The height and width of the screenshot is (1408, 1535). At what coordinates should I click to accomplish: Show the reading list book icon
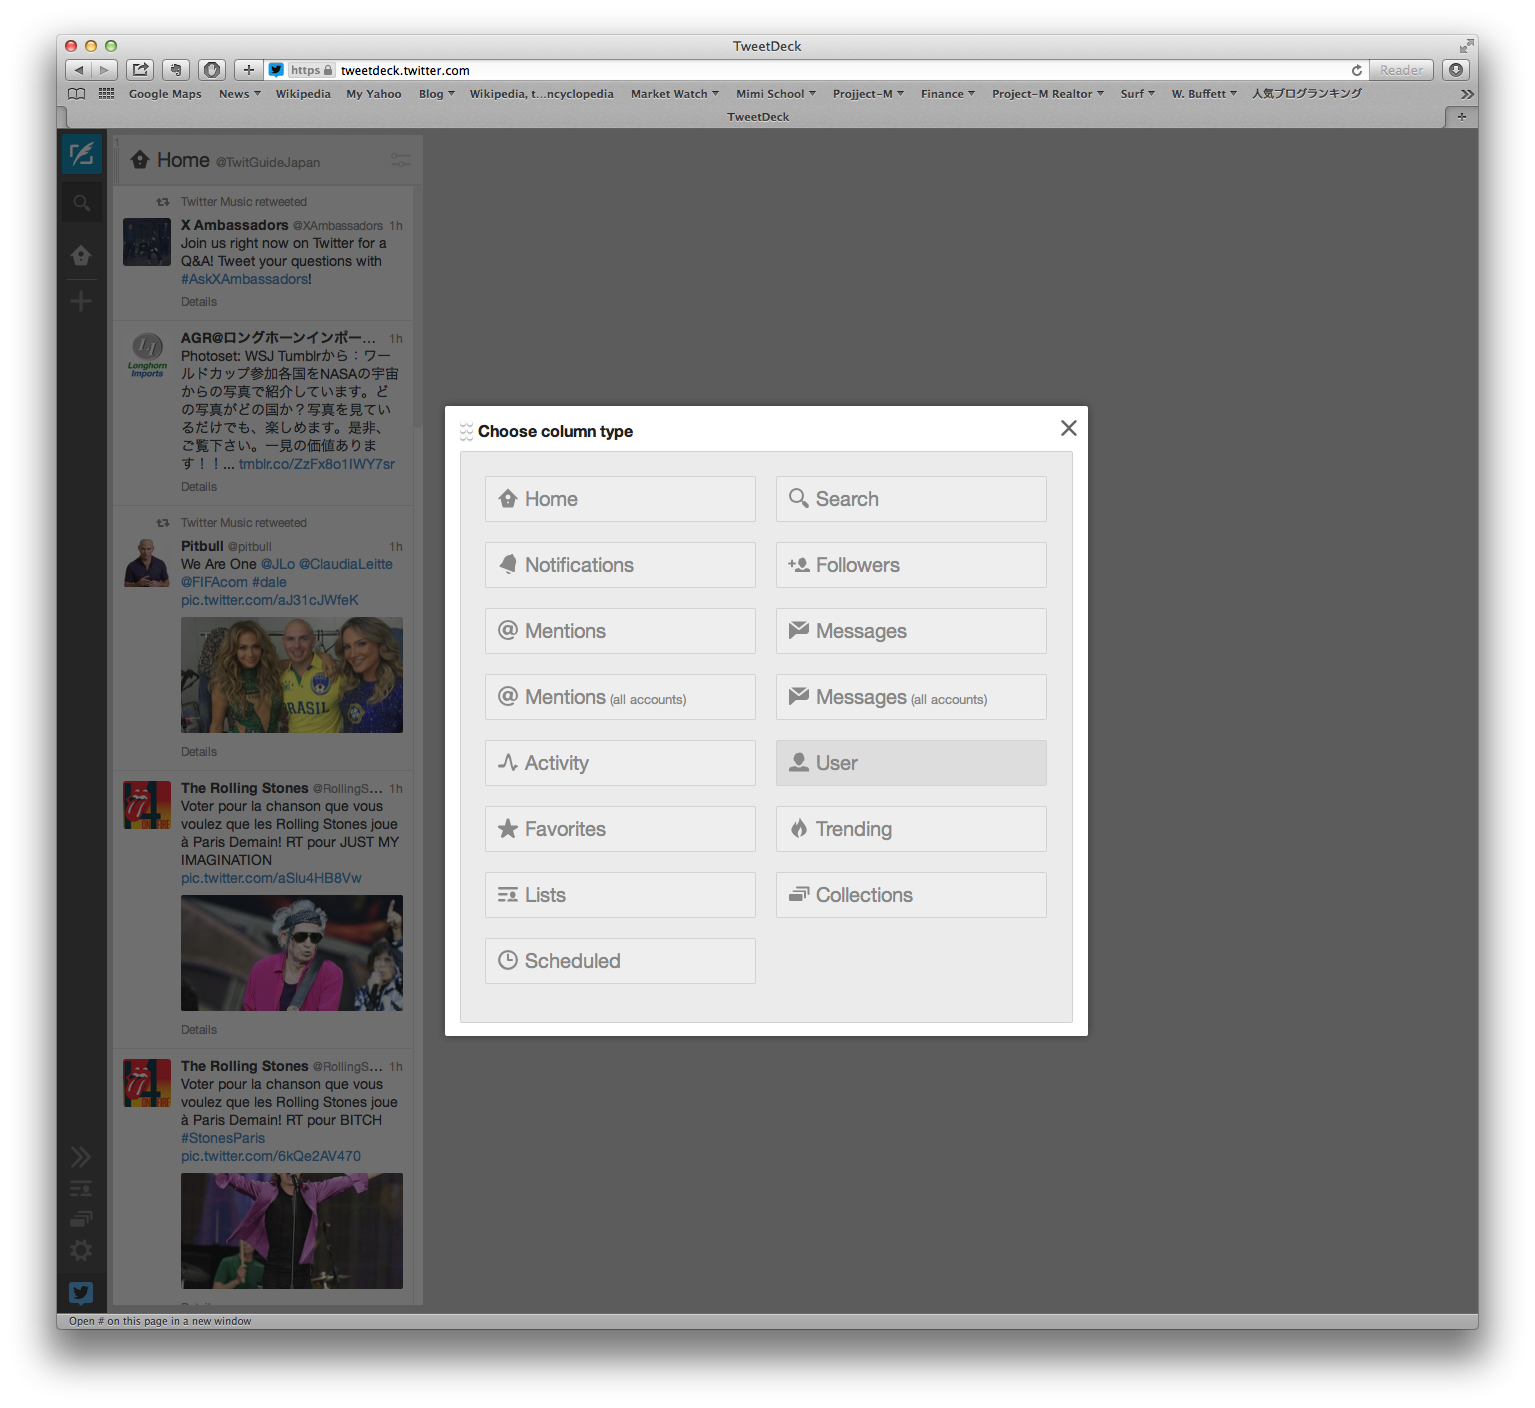[x=77, y=94]
